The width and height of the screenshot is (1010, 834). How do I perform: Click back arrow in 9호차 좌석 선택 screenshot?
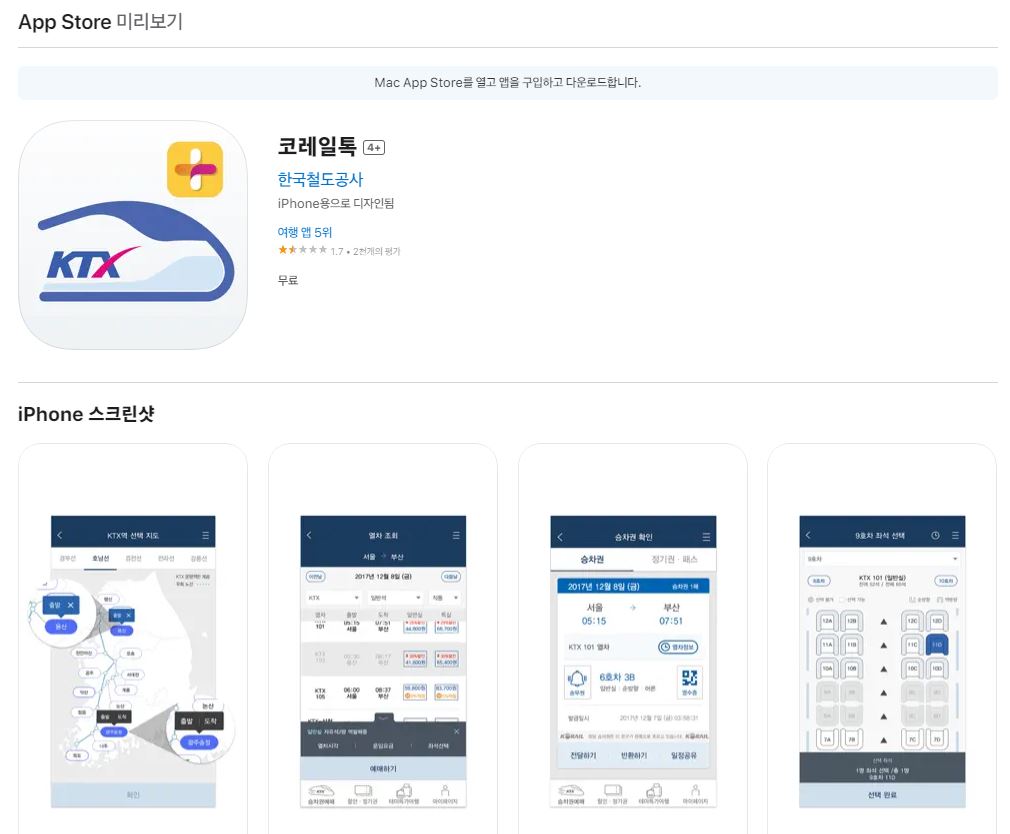pyautogui.click(x=808, y=535)
